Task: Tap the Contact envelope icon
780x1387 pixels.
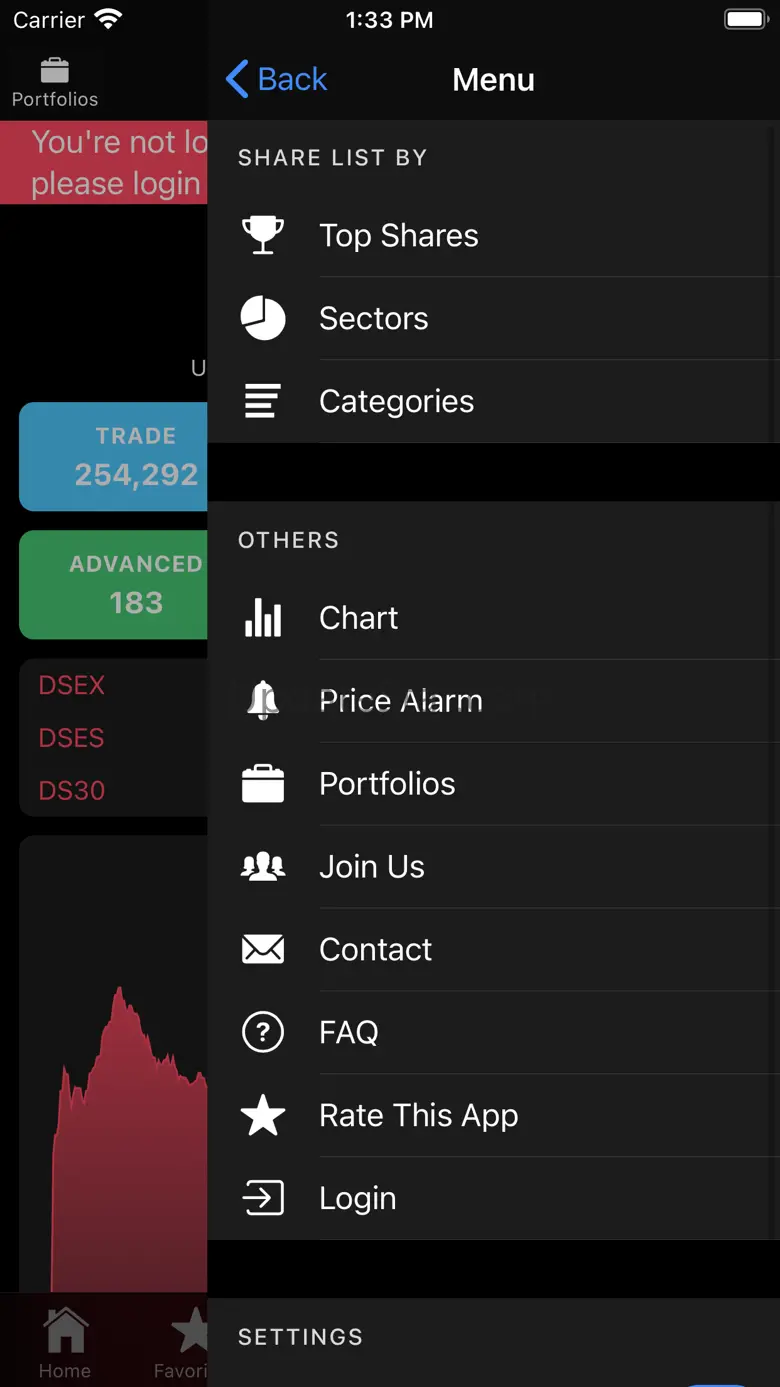Action: coord(263,949)
